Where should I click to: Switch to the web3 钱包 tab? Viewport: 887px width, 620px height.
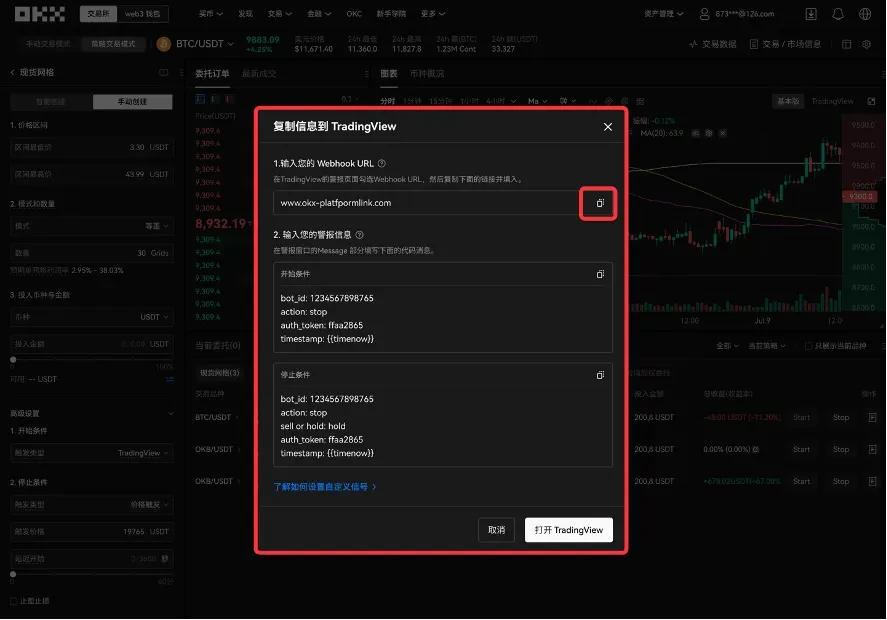143,14
